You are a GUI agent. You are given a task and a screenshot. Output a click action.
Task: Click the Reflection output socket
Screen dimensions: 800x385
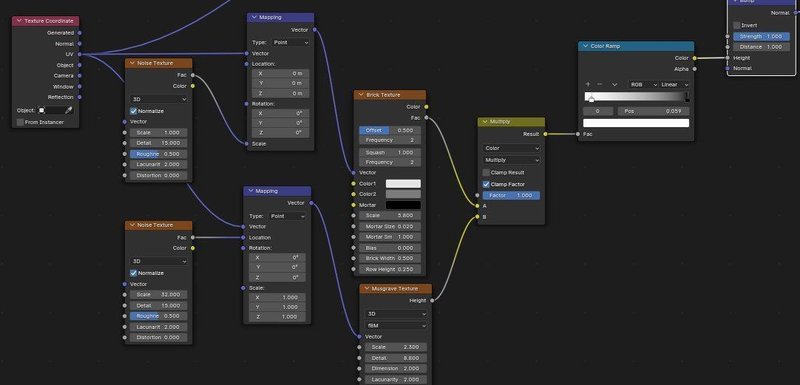pos(80,97)
